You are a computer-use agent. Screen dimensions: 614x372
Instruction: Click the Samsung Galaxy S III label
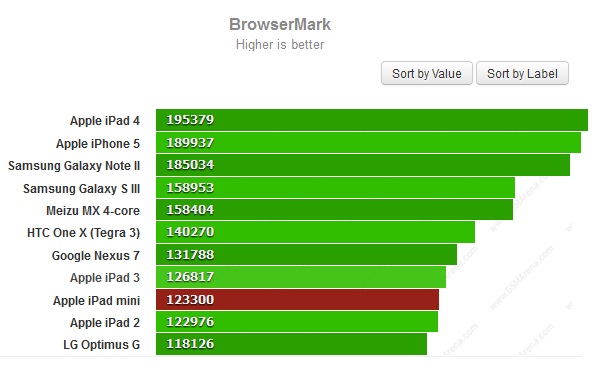coord(81,189)
